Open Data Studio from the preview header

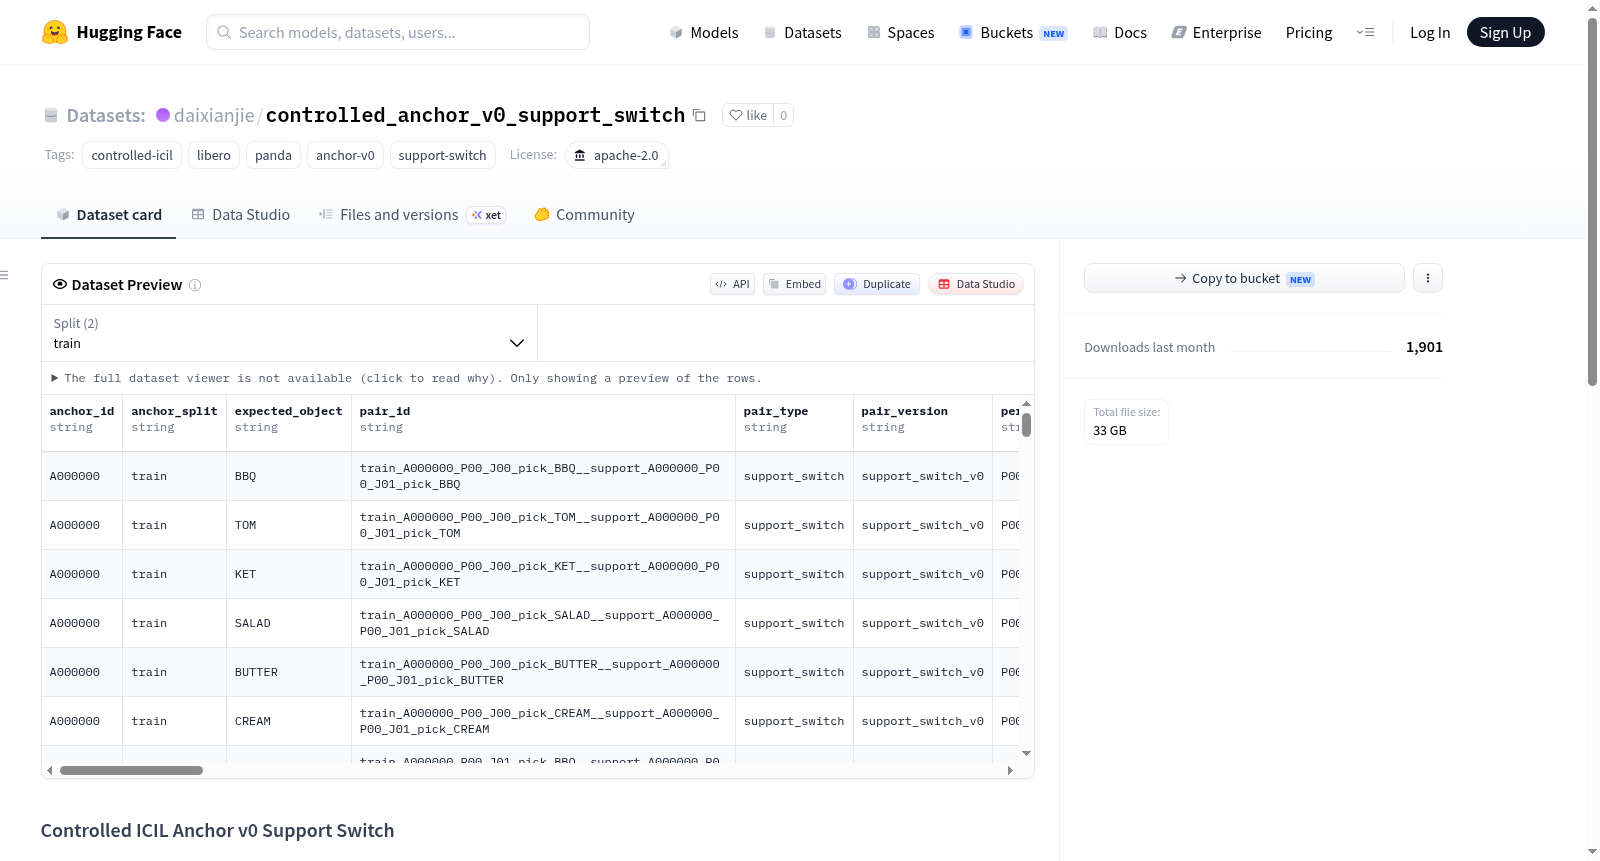click(976, 284)
